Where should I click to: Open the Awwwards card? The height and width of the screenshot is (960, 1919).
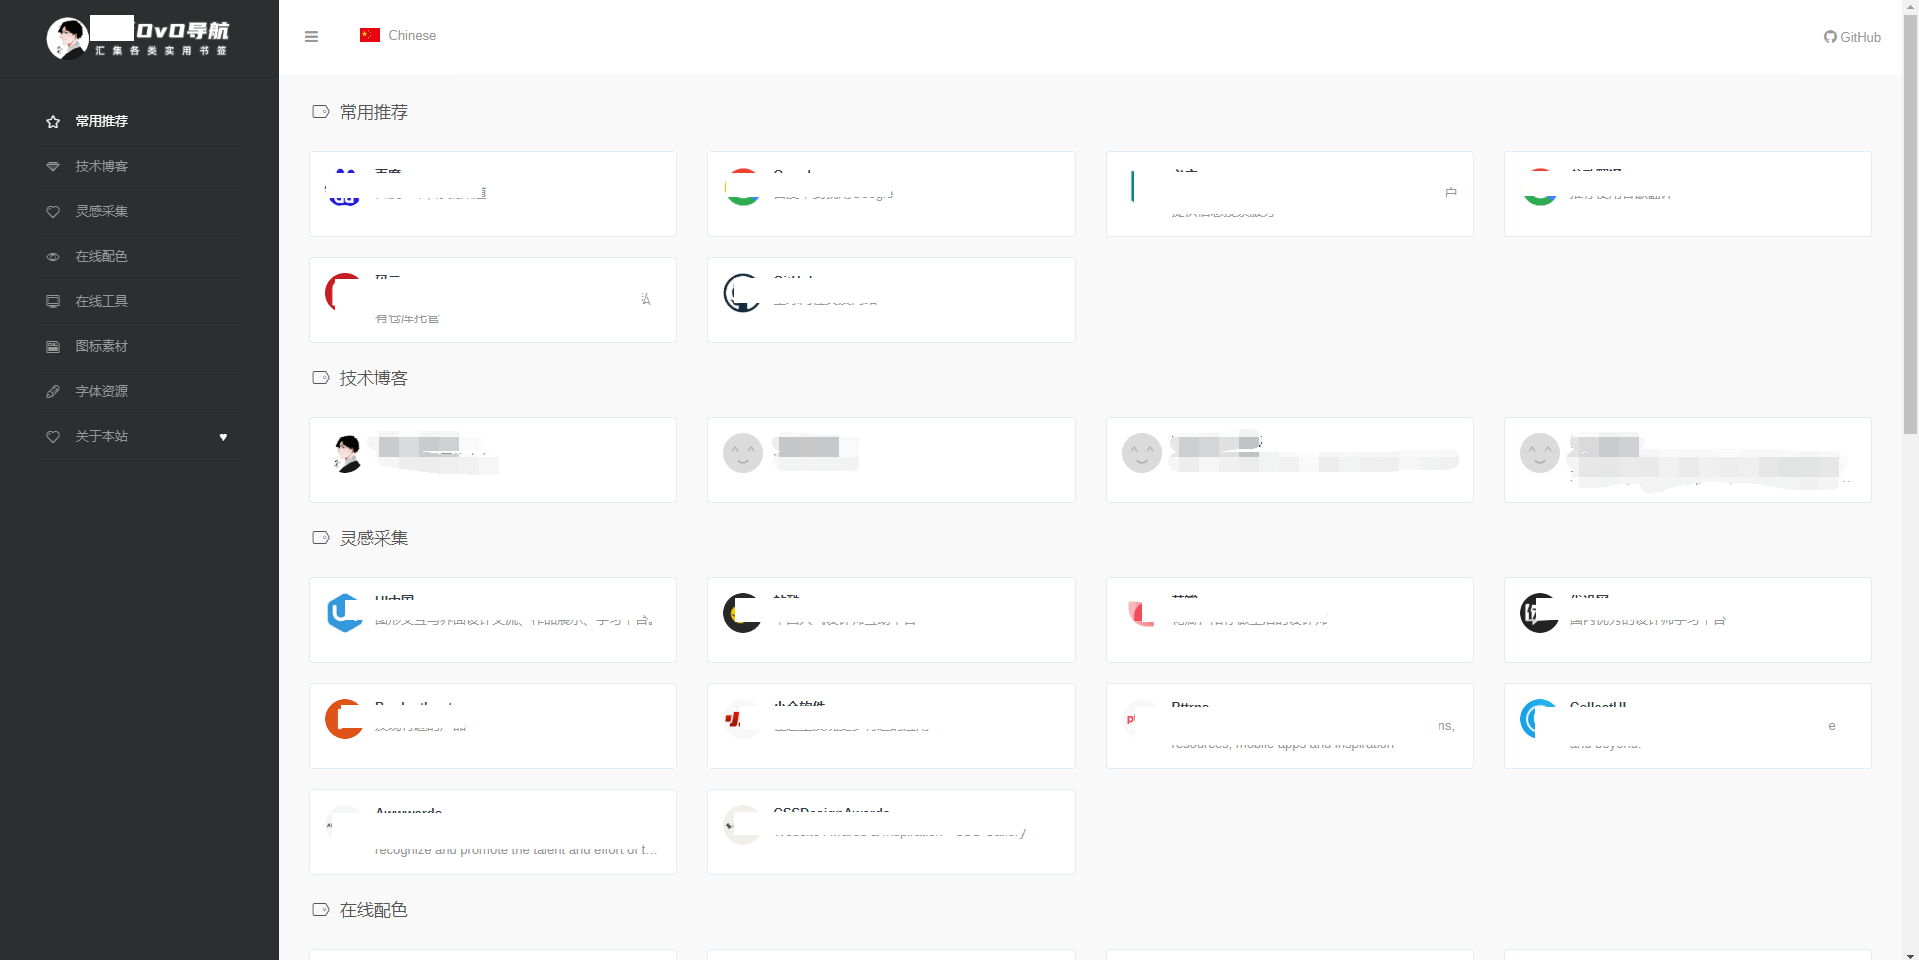click(493, 832)
